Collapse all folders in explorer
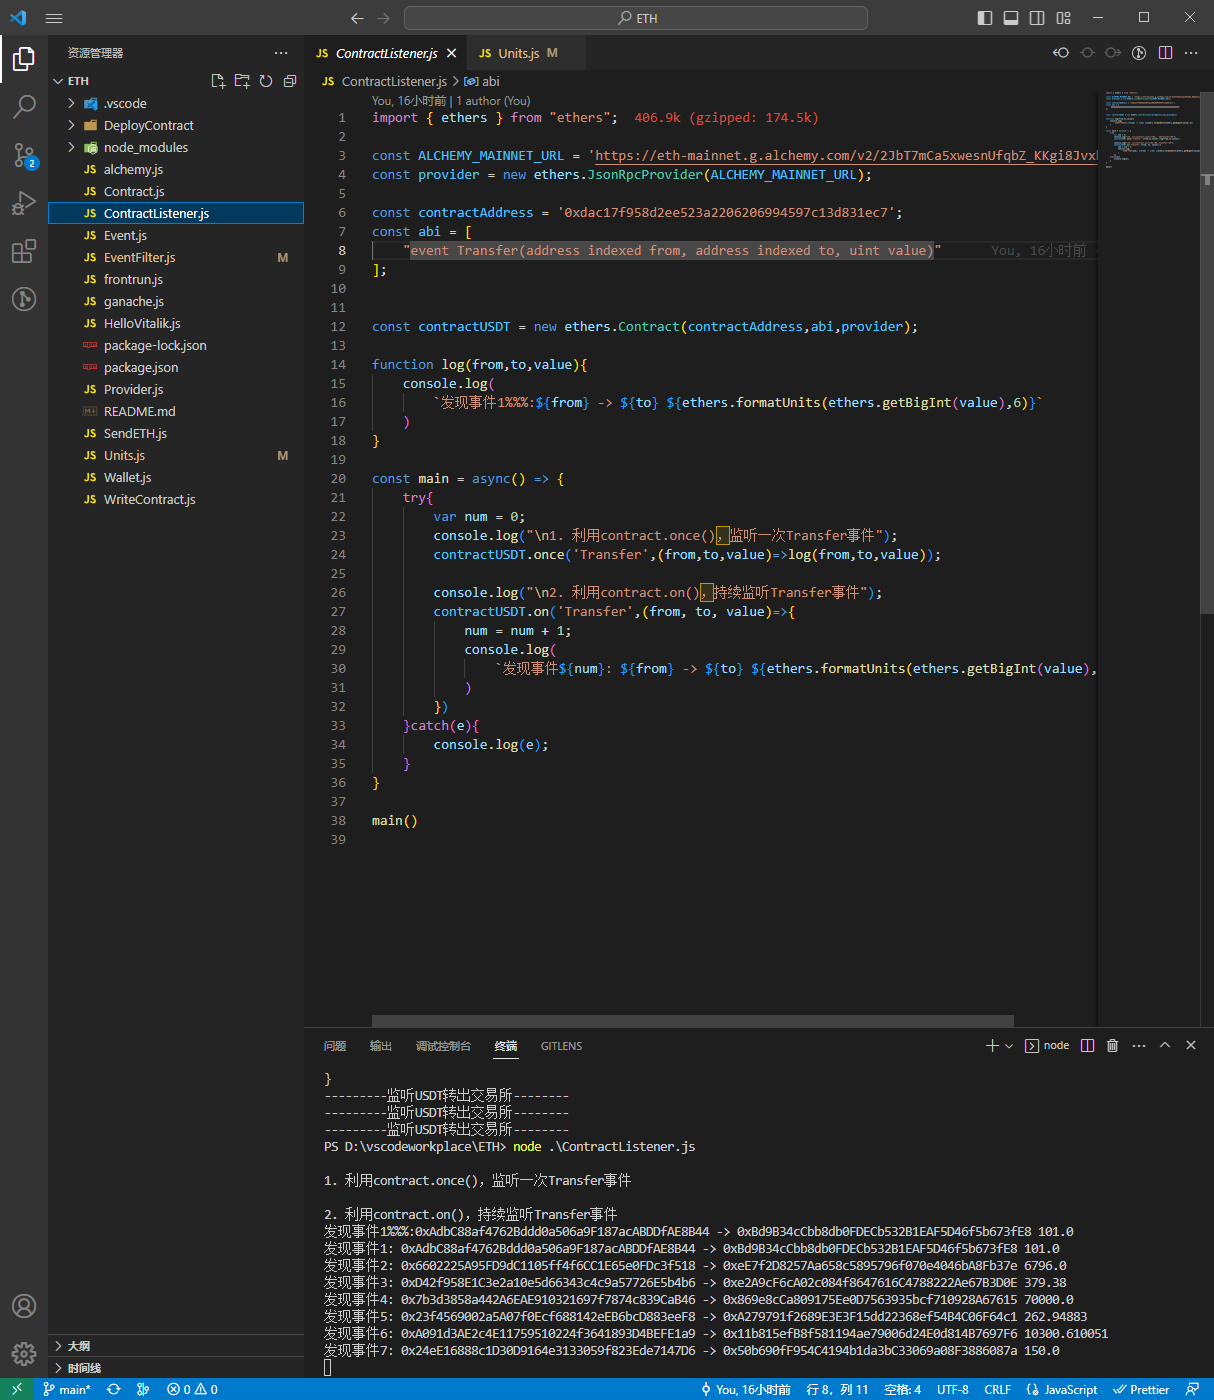 pyautogui.click(x=290, y=81)
